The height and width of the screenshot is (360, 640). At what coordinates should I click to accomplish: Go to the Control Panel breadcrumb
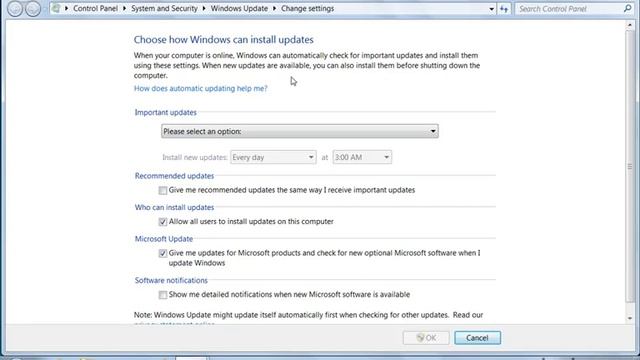(x=95, y=9)
